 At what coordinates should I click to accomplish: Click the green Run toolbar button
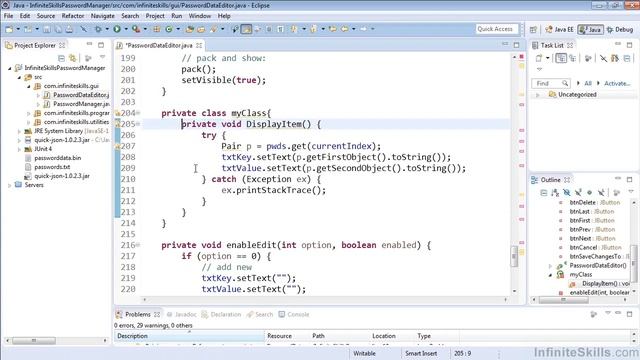(117, 29)
